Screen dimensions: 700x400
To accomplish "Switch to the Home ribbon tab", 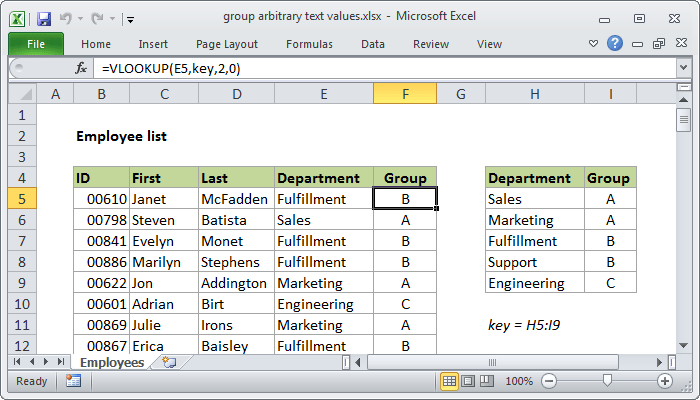I will tap(96, 44).
